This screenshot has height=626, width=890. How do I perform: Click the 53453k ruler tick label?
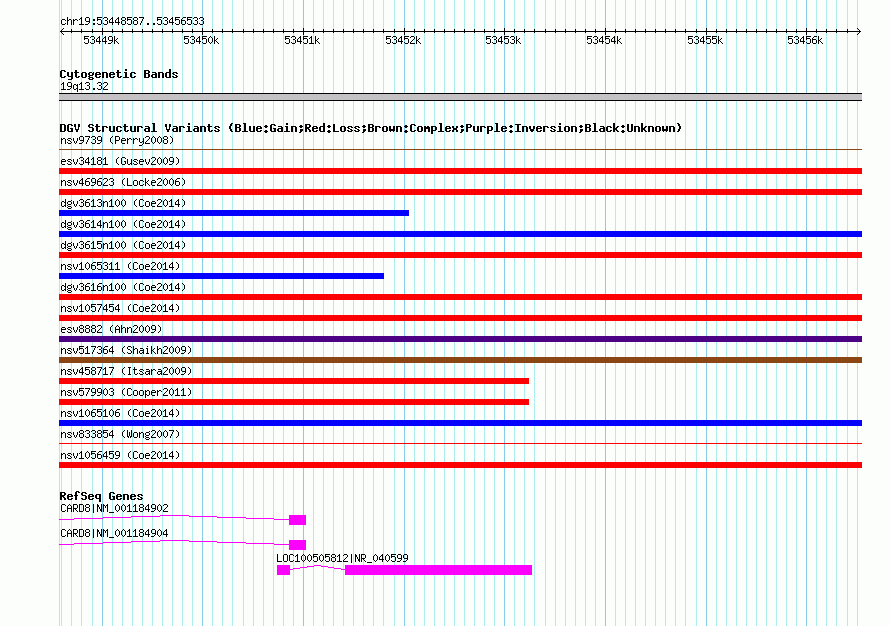(503, 40)
